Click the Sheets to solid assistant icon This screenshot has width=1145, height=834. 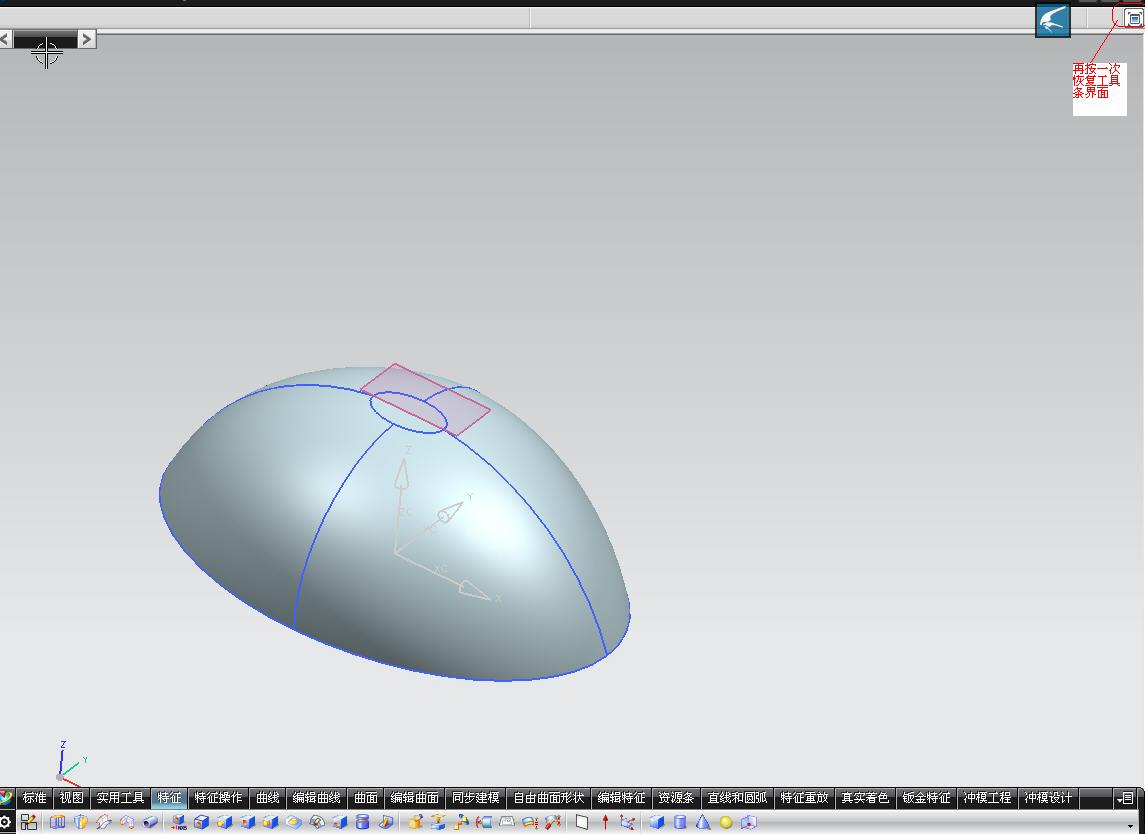pos(507,822)
